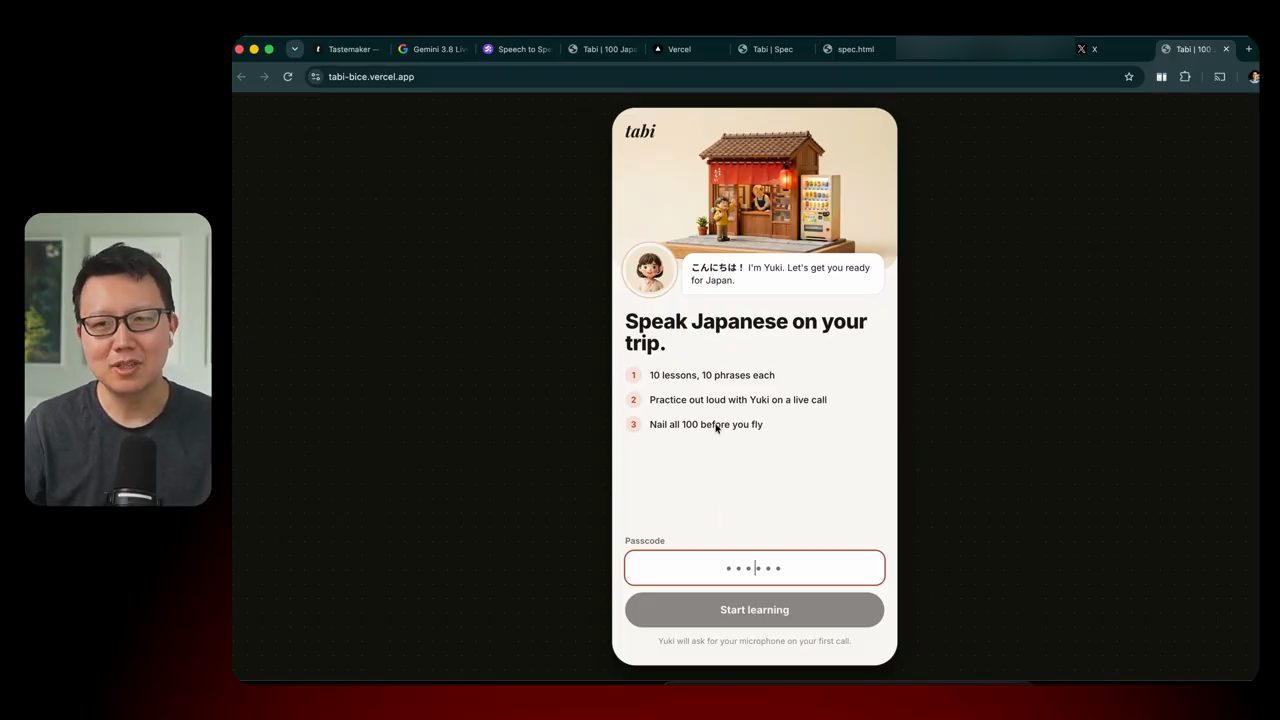Click the Start learning button
The image size is (1280, 720).
tap(755, 610)
